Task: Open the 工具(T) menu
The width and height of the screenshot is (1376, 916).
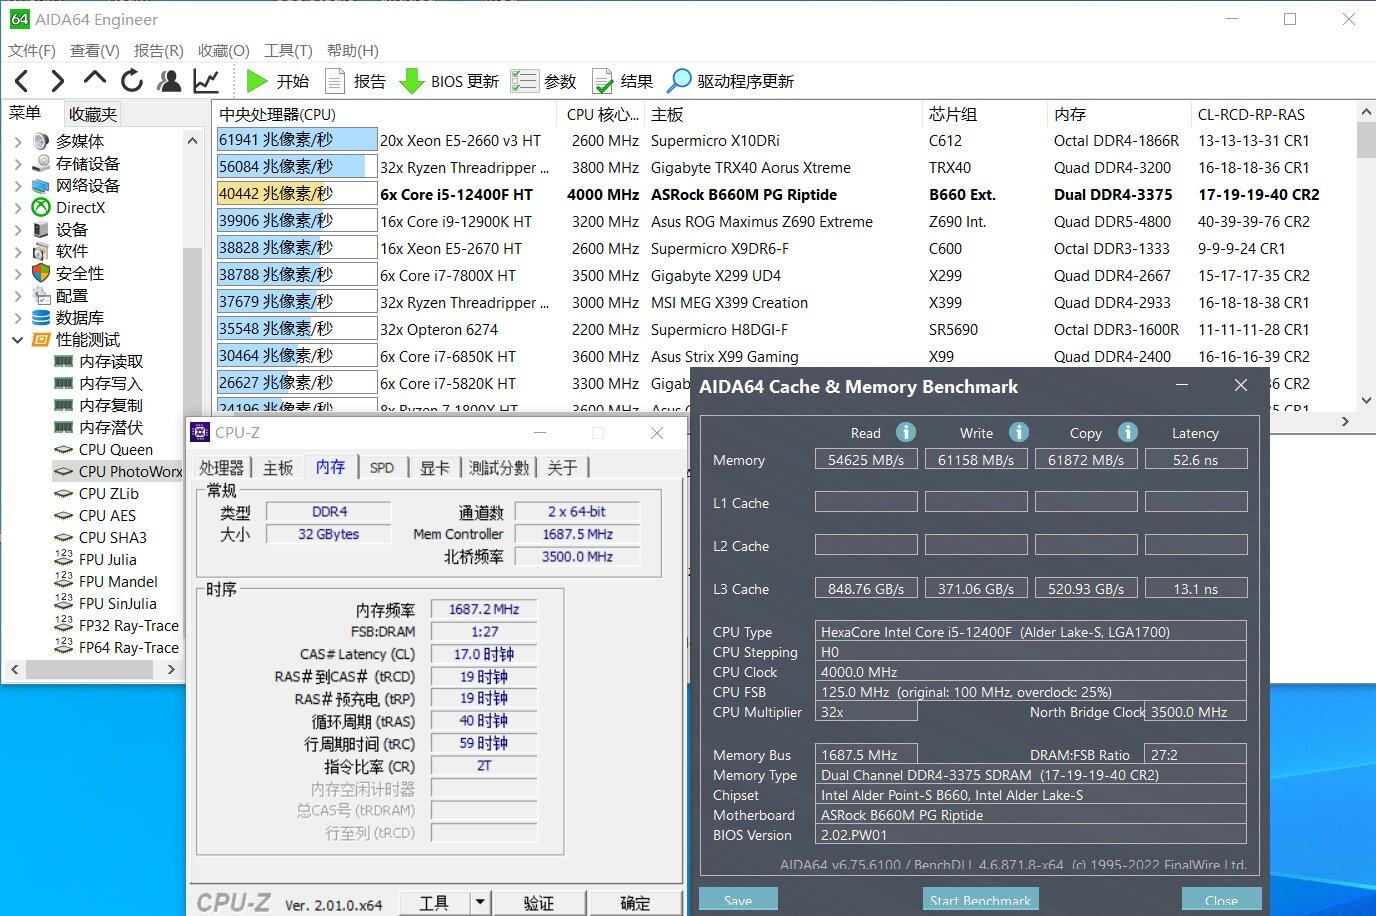Action: [x=288, y=50]
